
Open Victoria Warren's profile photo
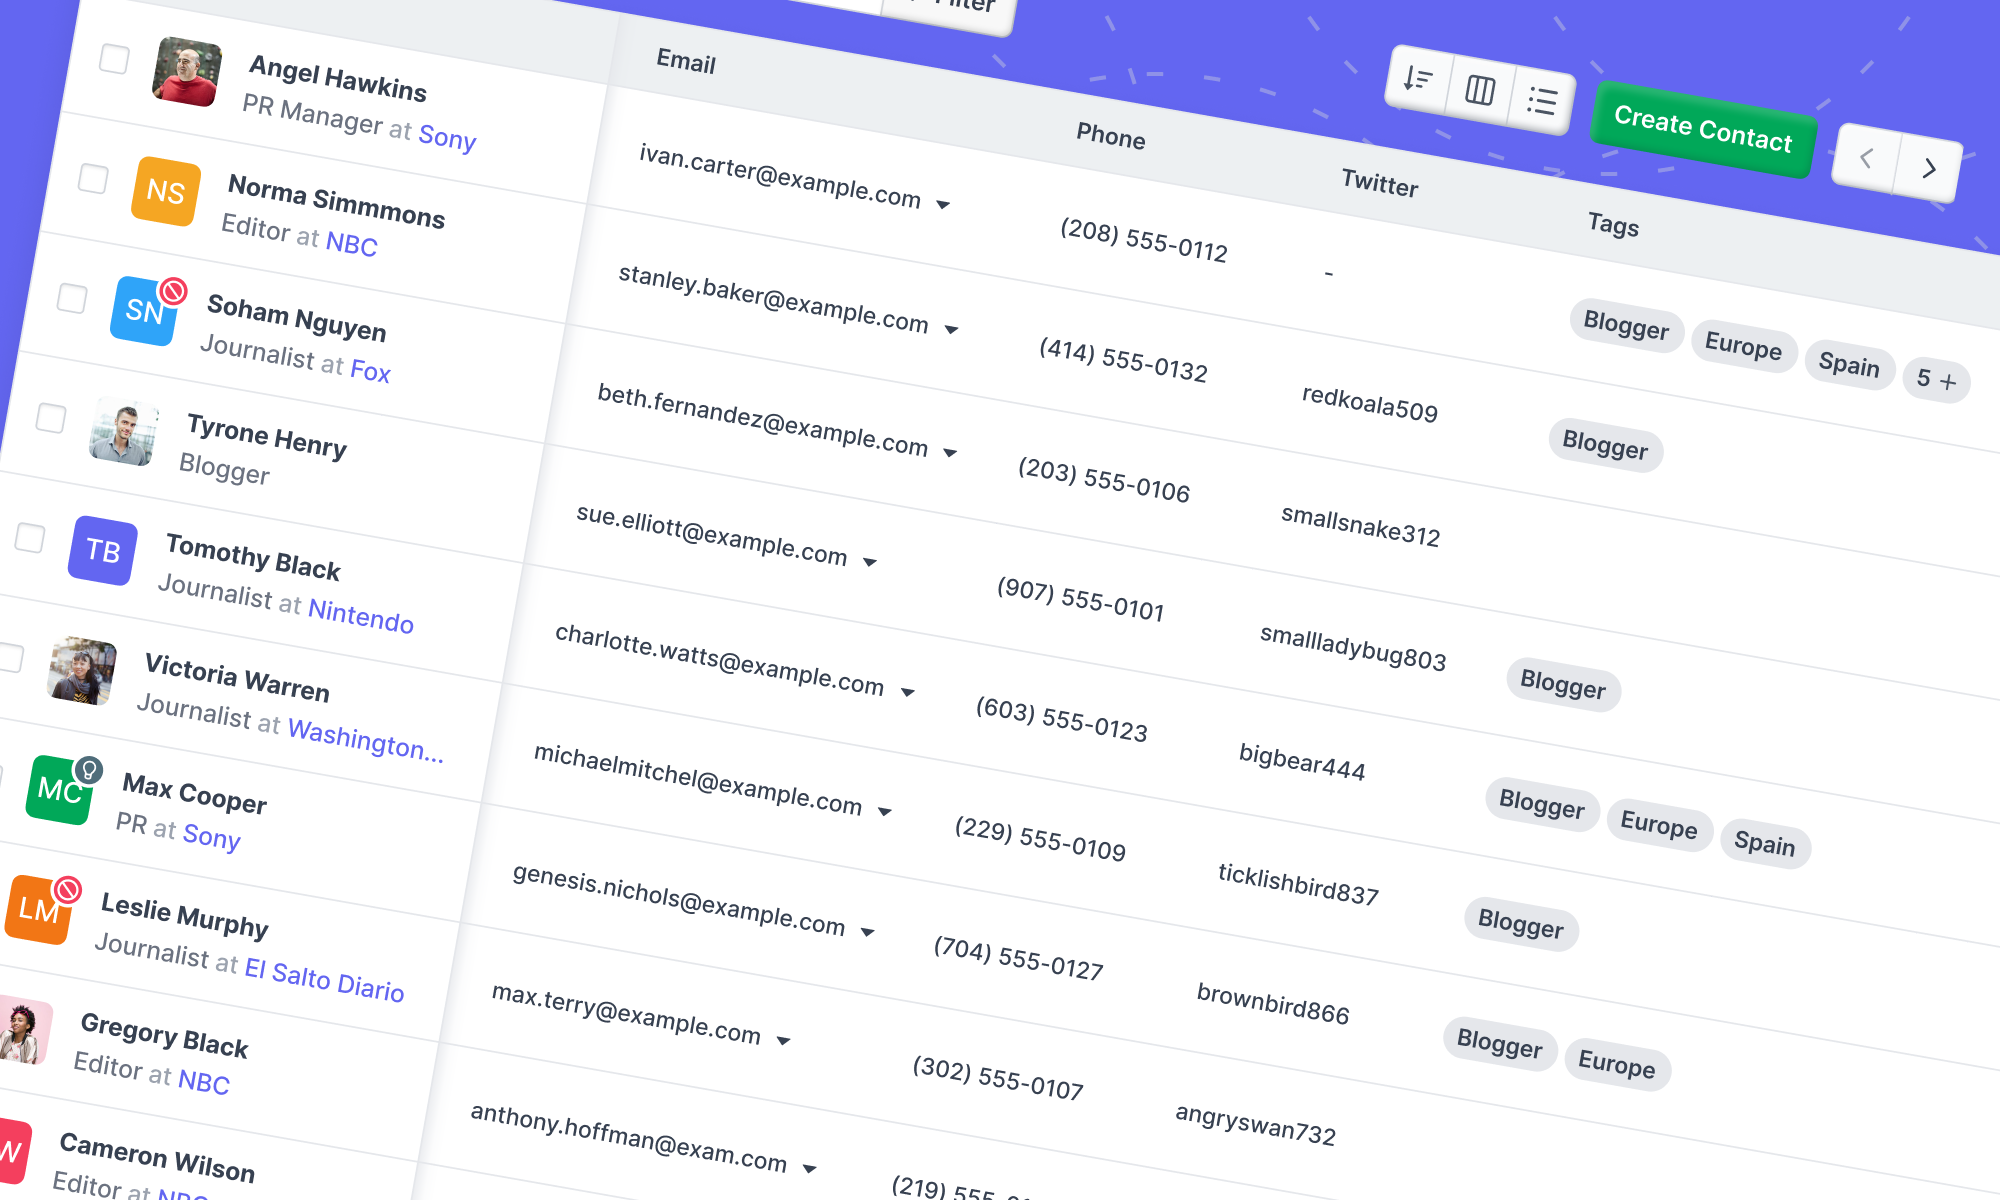click(82, 671)
